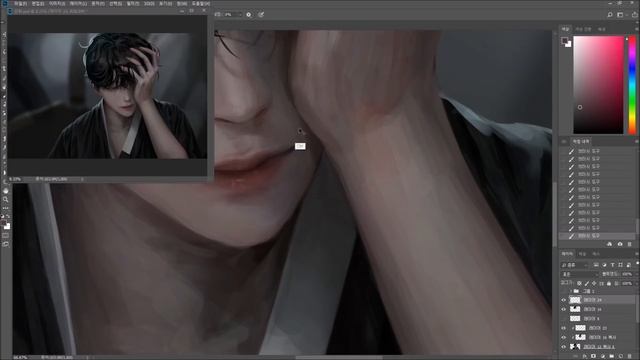The image size is (640, 360).
Task: Open the second (Edit) menu in menu bar
Action: [x=38, y=3]
